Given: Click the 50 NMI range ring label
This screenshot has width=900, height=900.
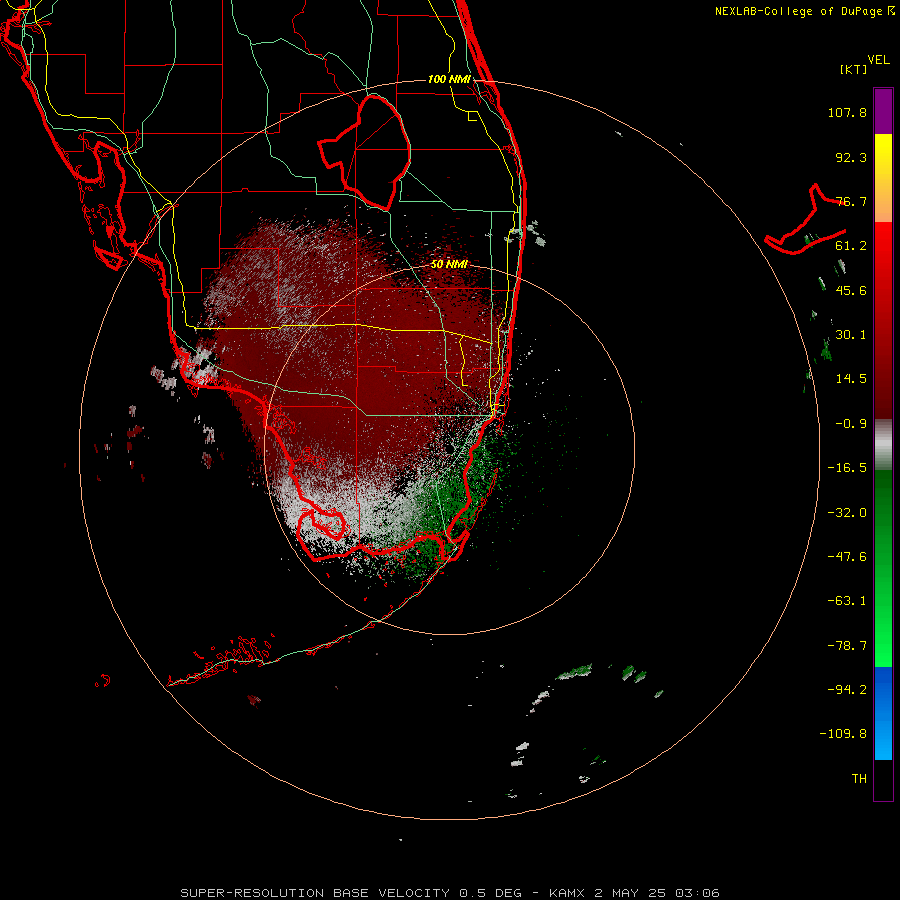Looking at the screenshot, I should (449, 264).
